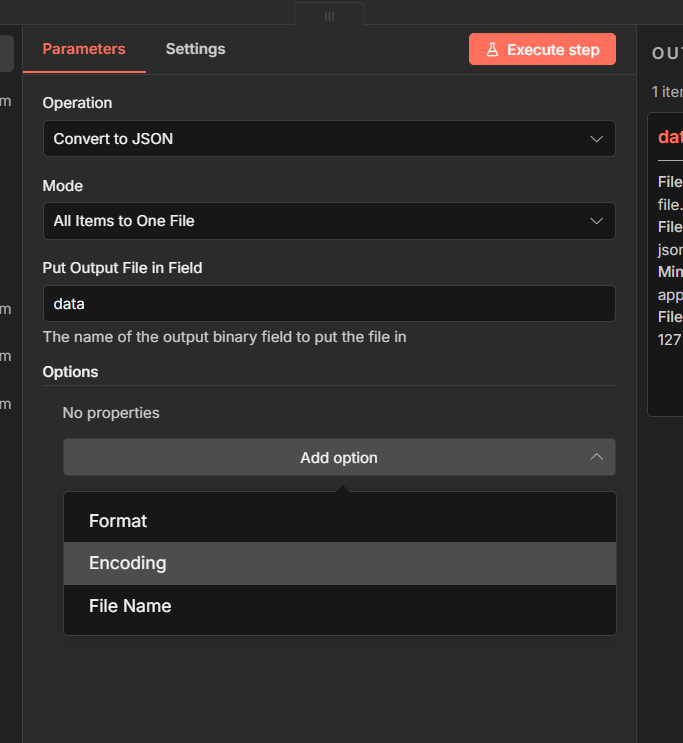
Task: Switch to the Parameters tab
Action: (x=84, y=49)
